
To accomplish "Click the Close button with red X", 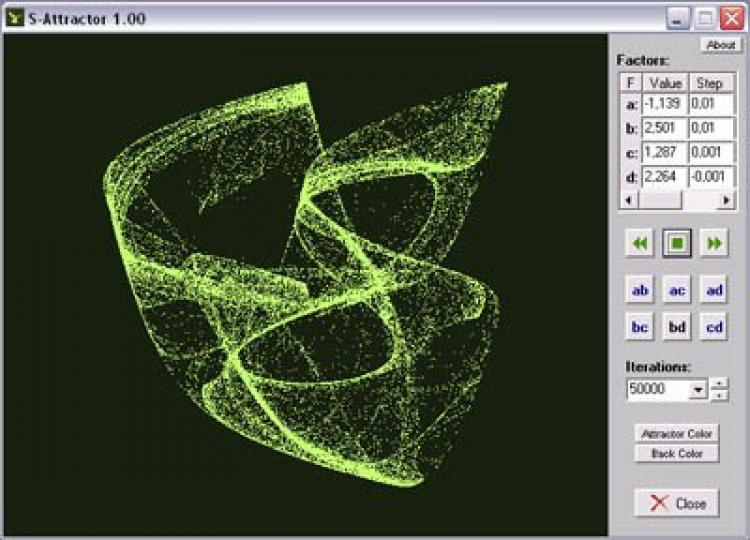I will (677, 503).
